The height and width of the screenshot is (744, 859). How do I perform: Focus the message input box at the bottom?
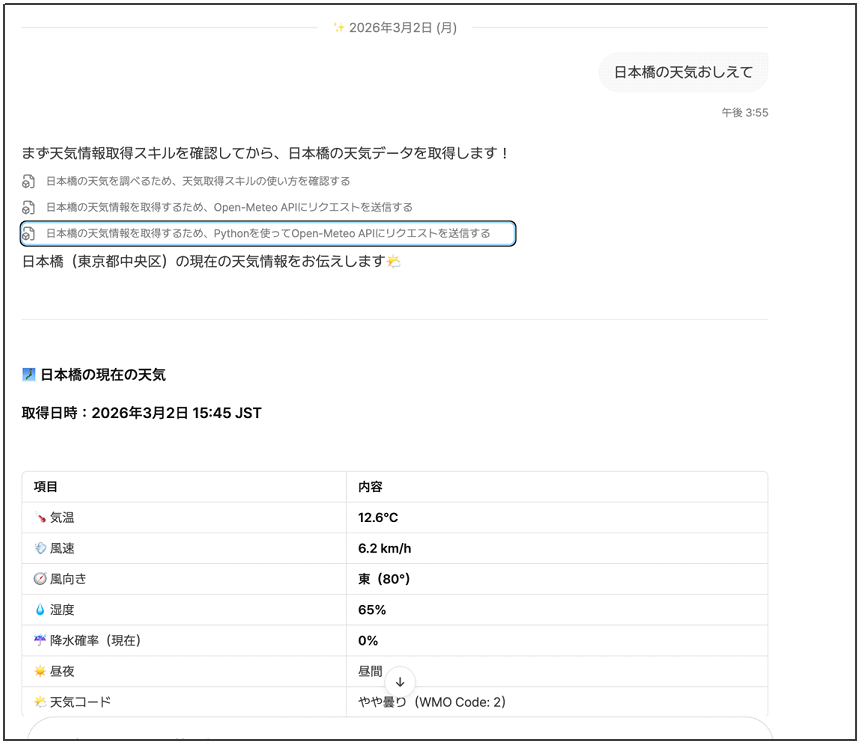click(400, 731)
